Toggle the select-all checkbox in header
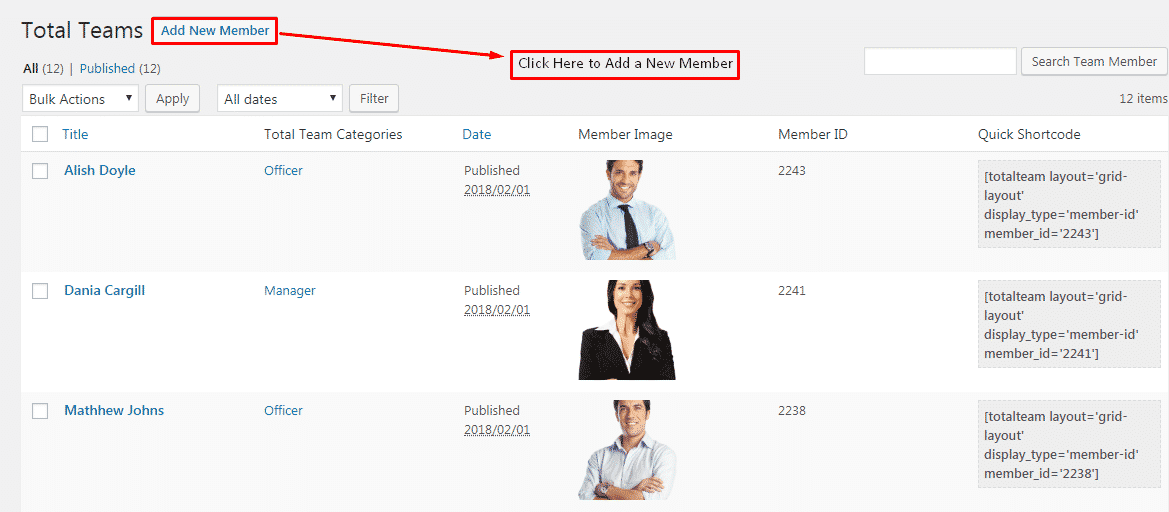 (40, 134)
